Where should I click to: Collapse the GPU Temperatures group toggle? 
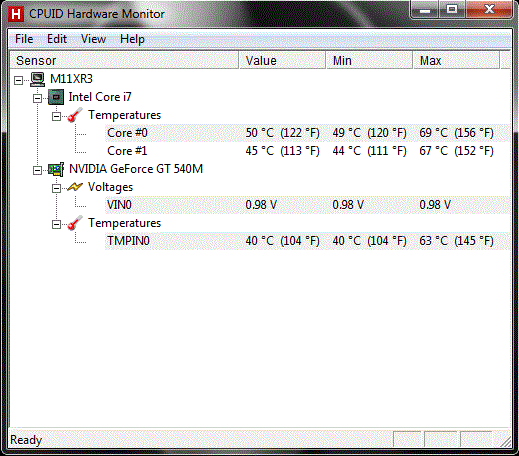56,224
